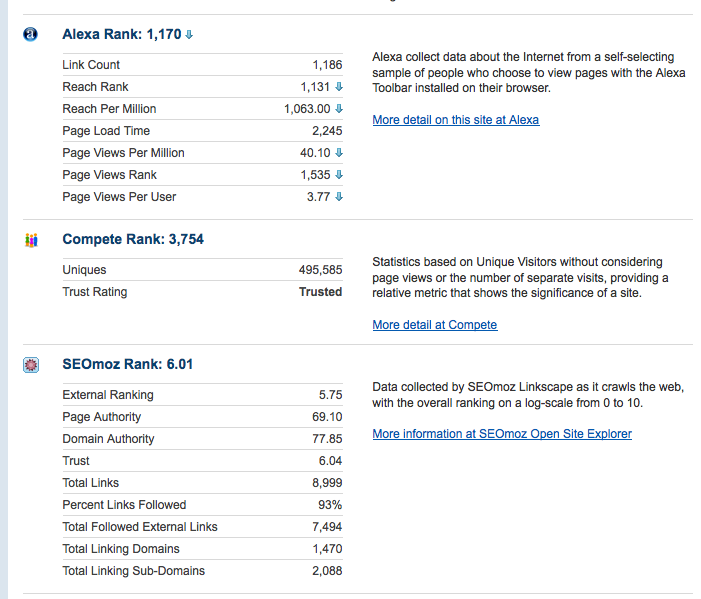
Task: Select the Total Linking Domains label
Action: 121,549
